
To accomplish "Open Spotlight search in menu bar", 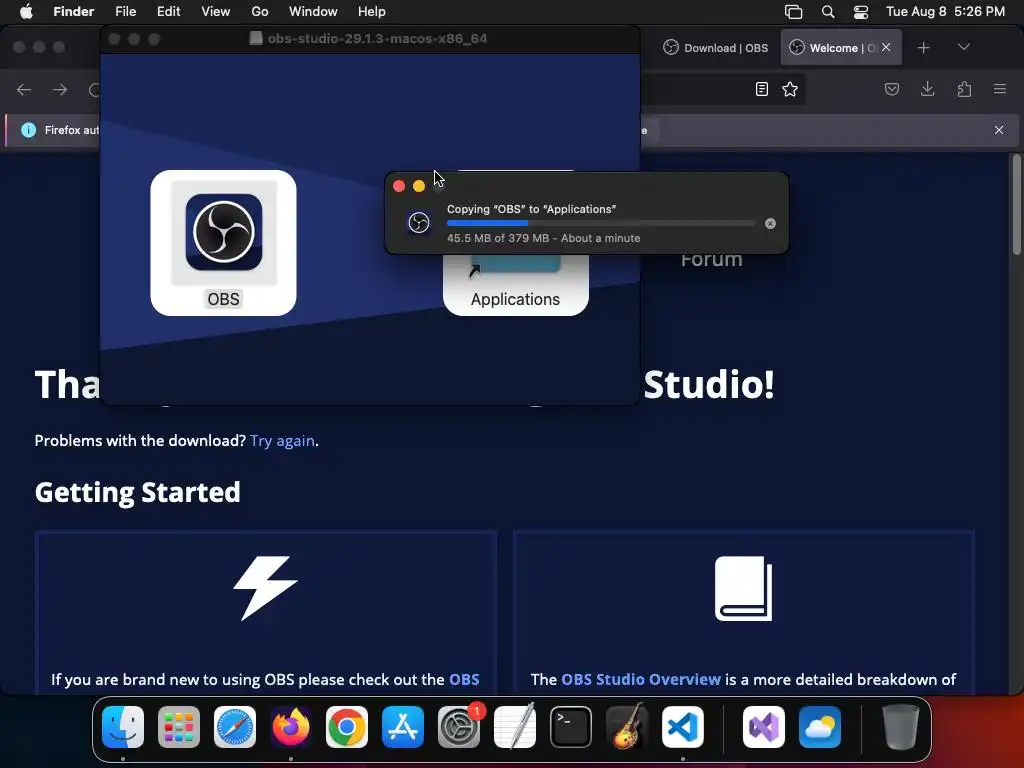I will click(828, 12).
